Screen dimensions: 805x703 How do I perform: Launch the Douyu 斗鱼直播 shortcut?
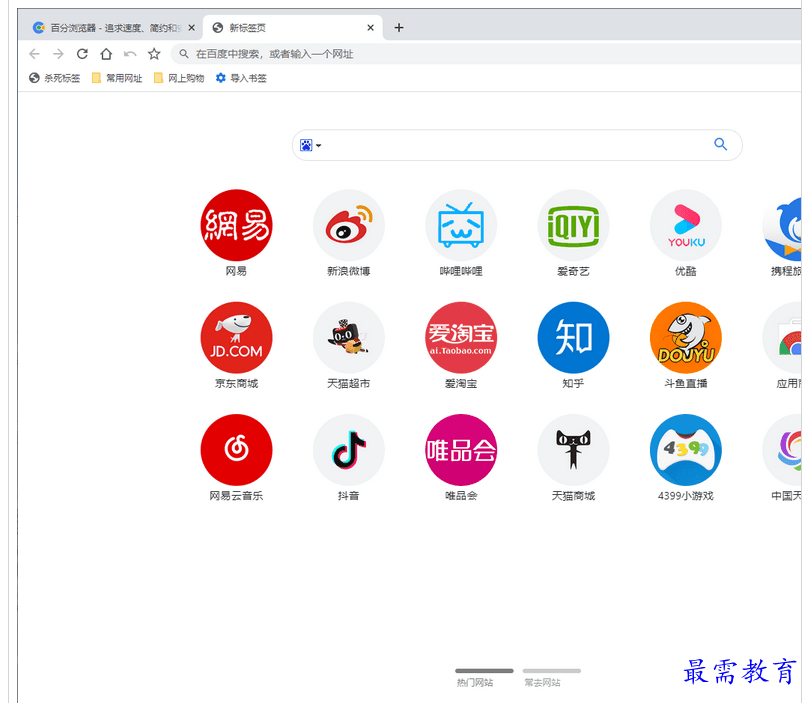coord(685,338)
